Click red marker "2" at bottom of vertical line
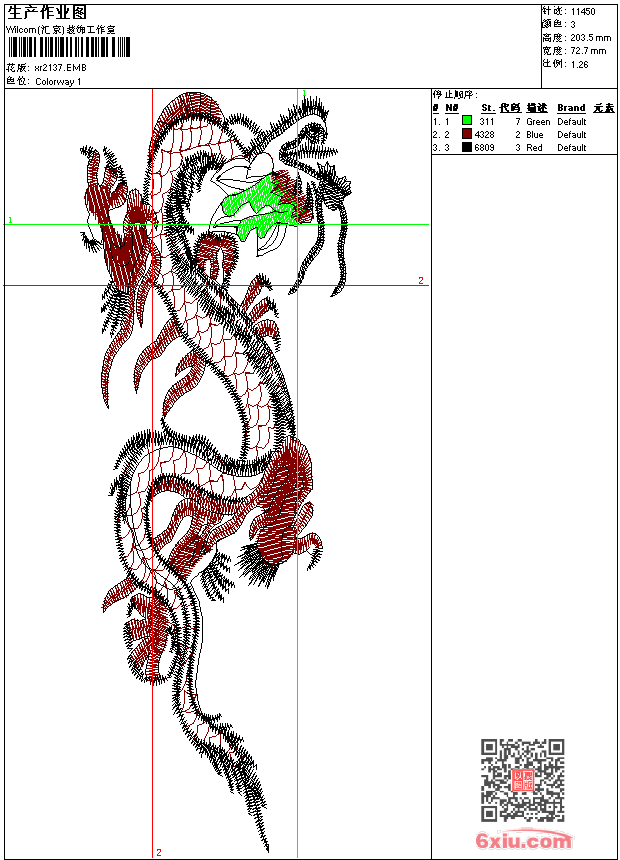Viewport: 620px width, 860px height. [159, 852]
